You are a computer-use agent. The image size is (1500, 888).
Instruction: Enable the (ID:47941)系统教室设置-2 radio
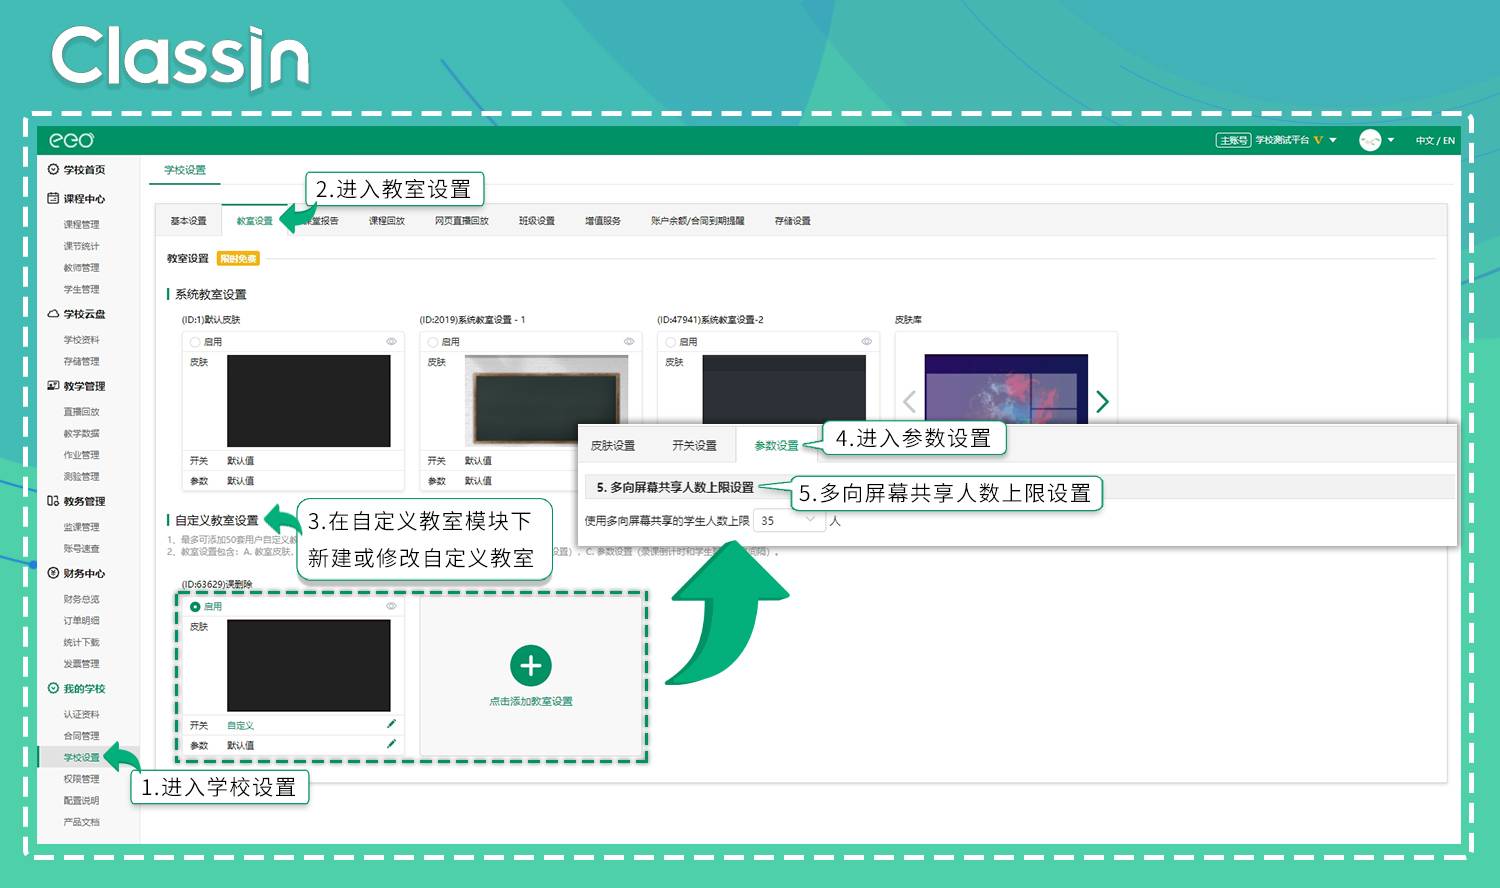pyautogui.click(x=671, y=342)
